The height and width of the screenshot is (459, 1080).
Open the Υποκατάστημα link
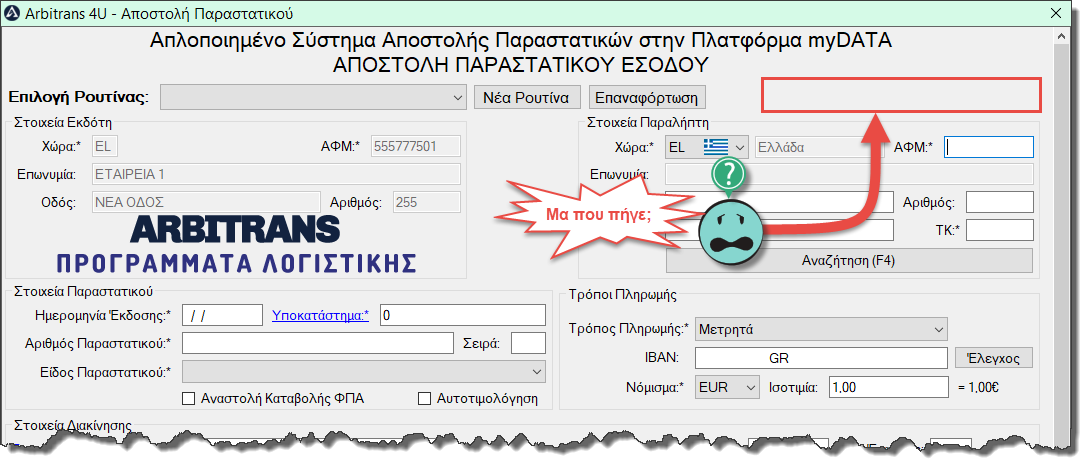321,315
